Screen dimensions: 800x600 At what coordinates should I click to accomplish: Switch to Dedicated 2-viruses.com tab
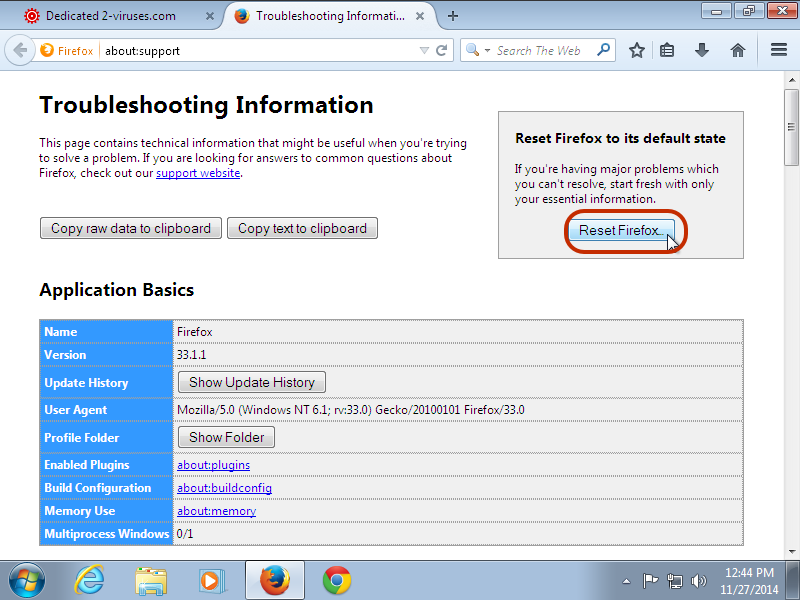coord(111,16)
